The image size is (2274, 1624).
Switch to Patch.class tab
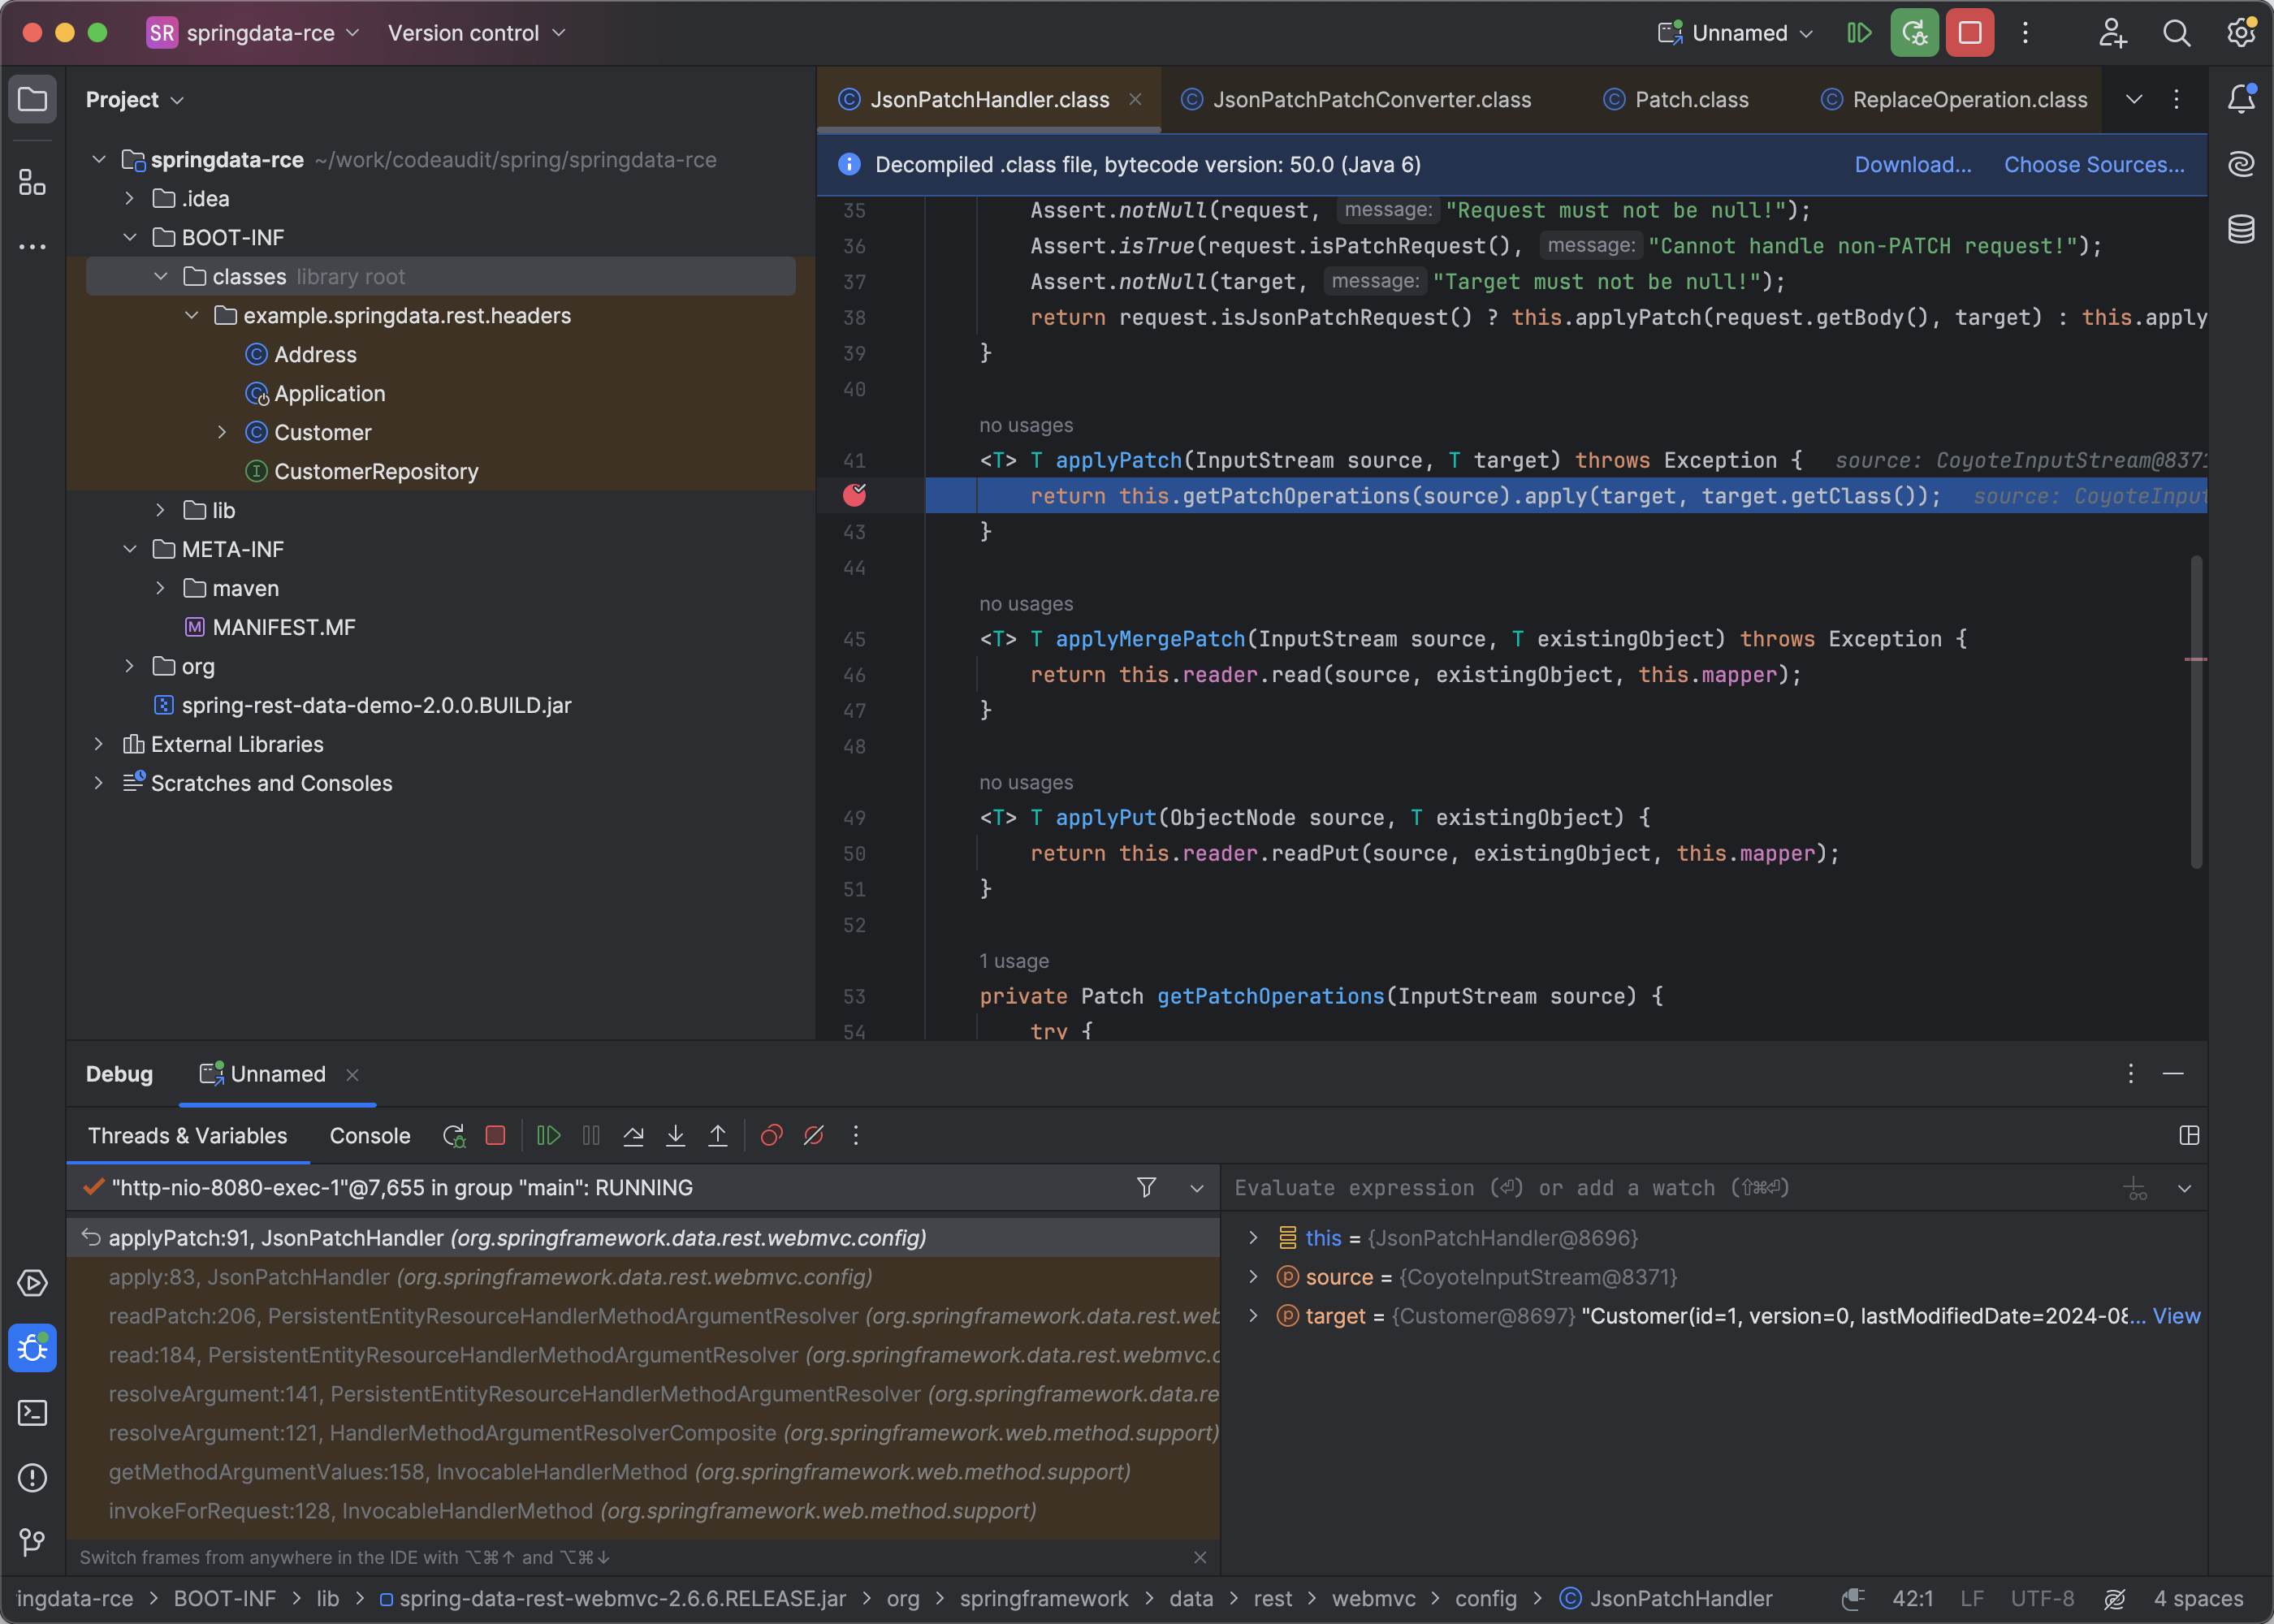1676,99
